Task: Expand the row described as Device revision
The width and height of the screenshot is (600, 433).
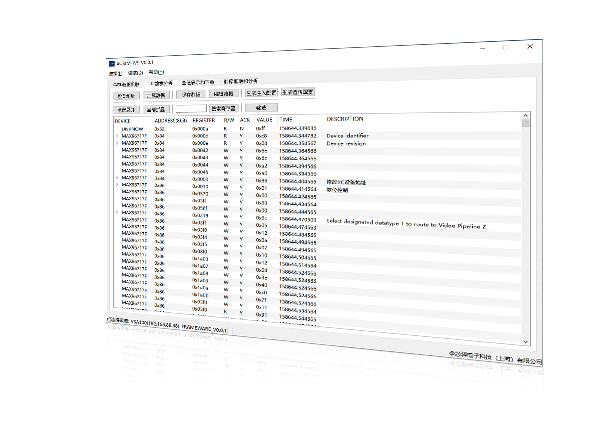Action: 117,143
